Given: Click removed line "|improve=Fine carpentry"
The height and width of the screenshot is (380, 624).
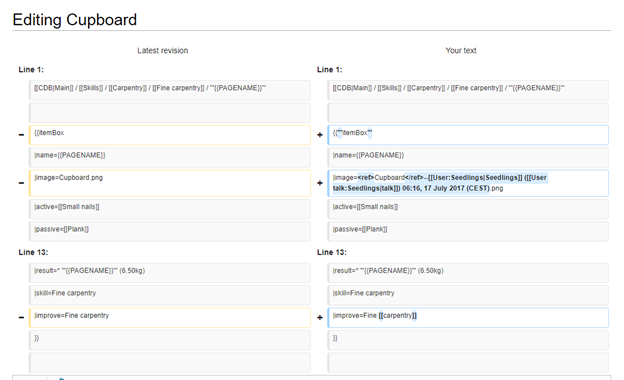Looking at the screenshot, I should (170, 318).
